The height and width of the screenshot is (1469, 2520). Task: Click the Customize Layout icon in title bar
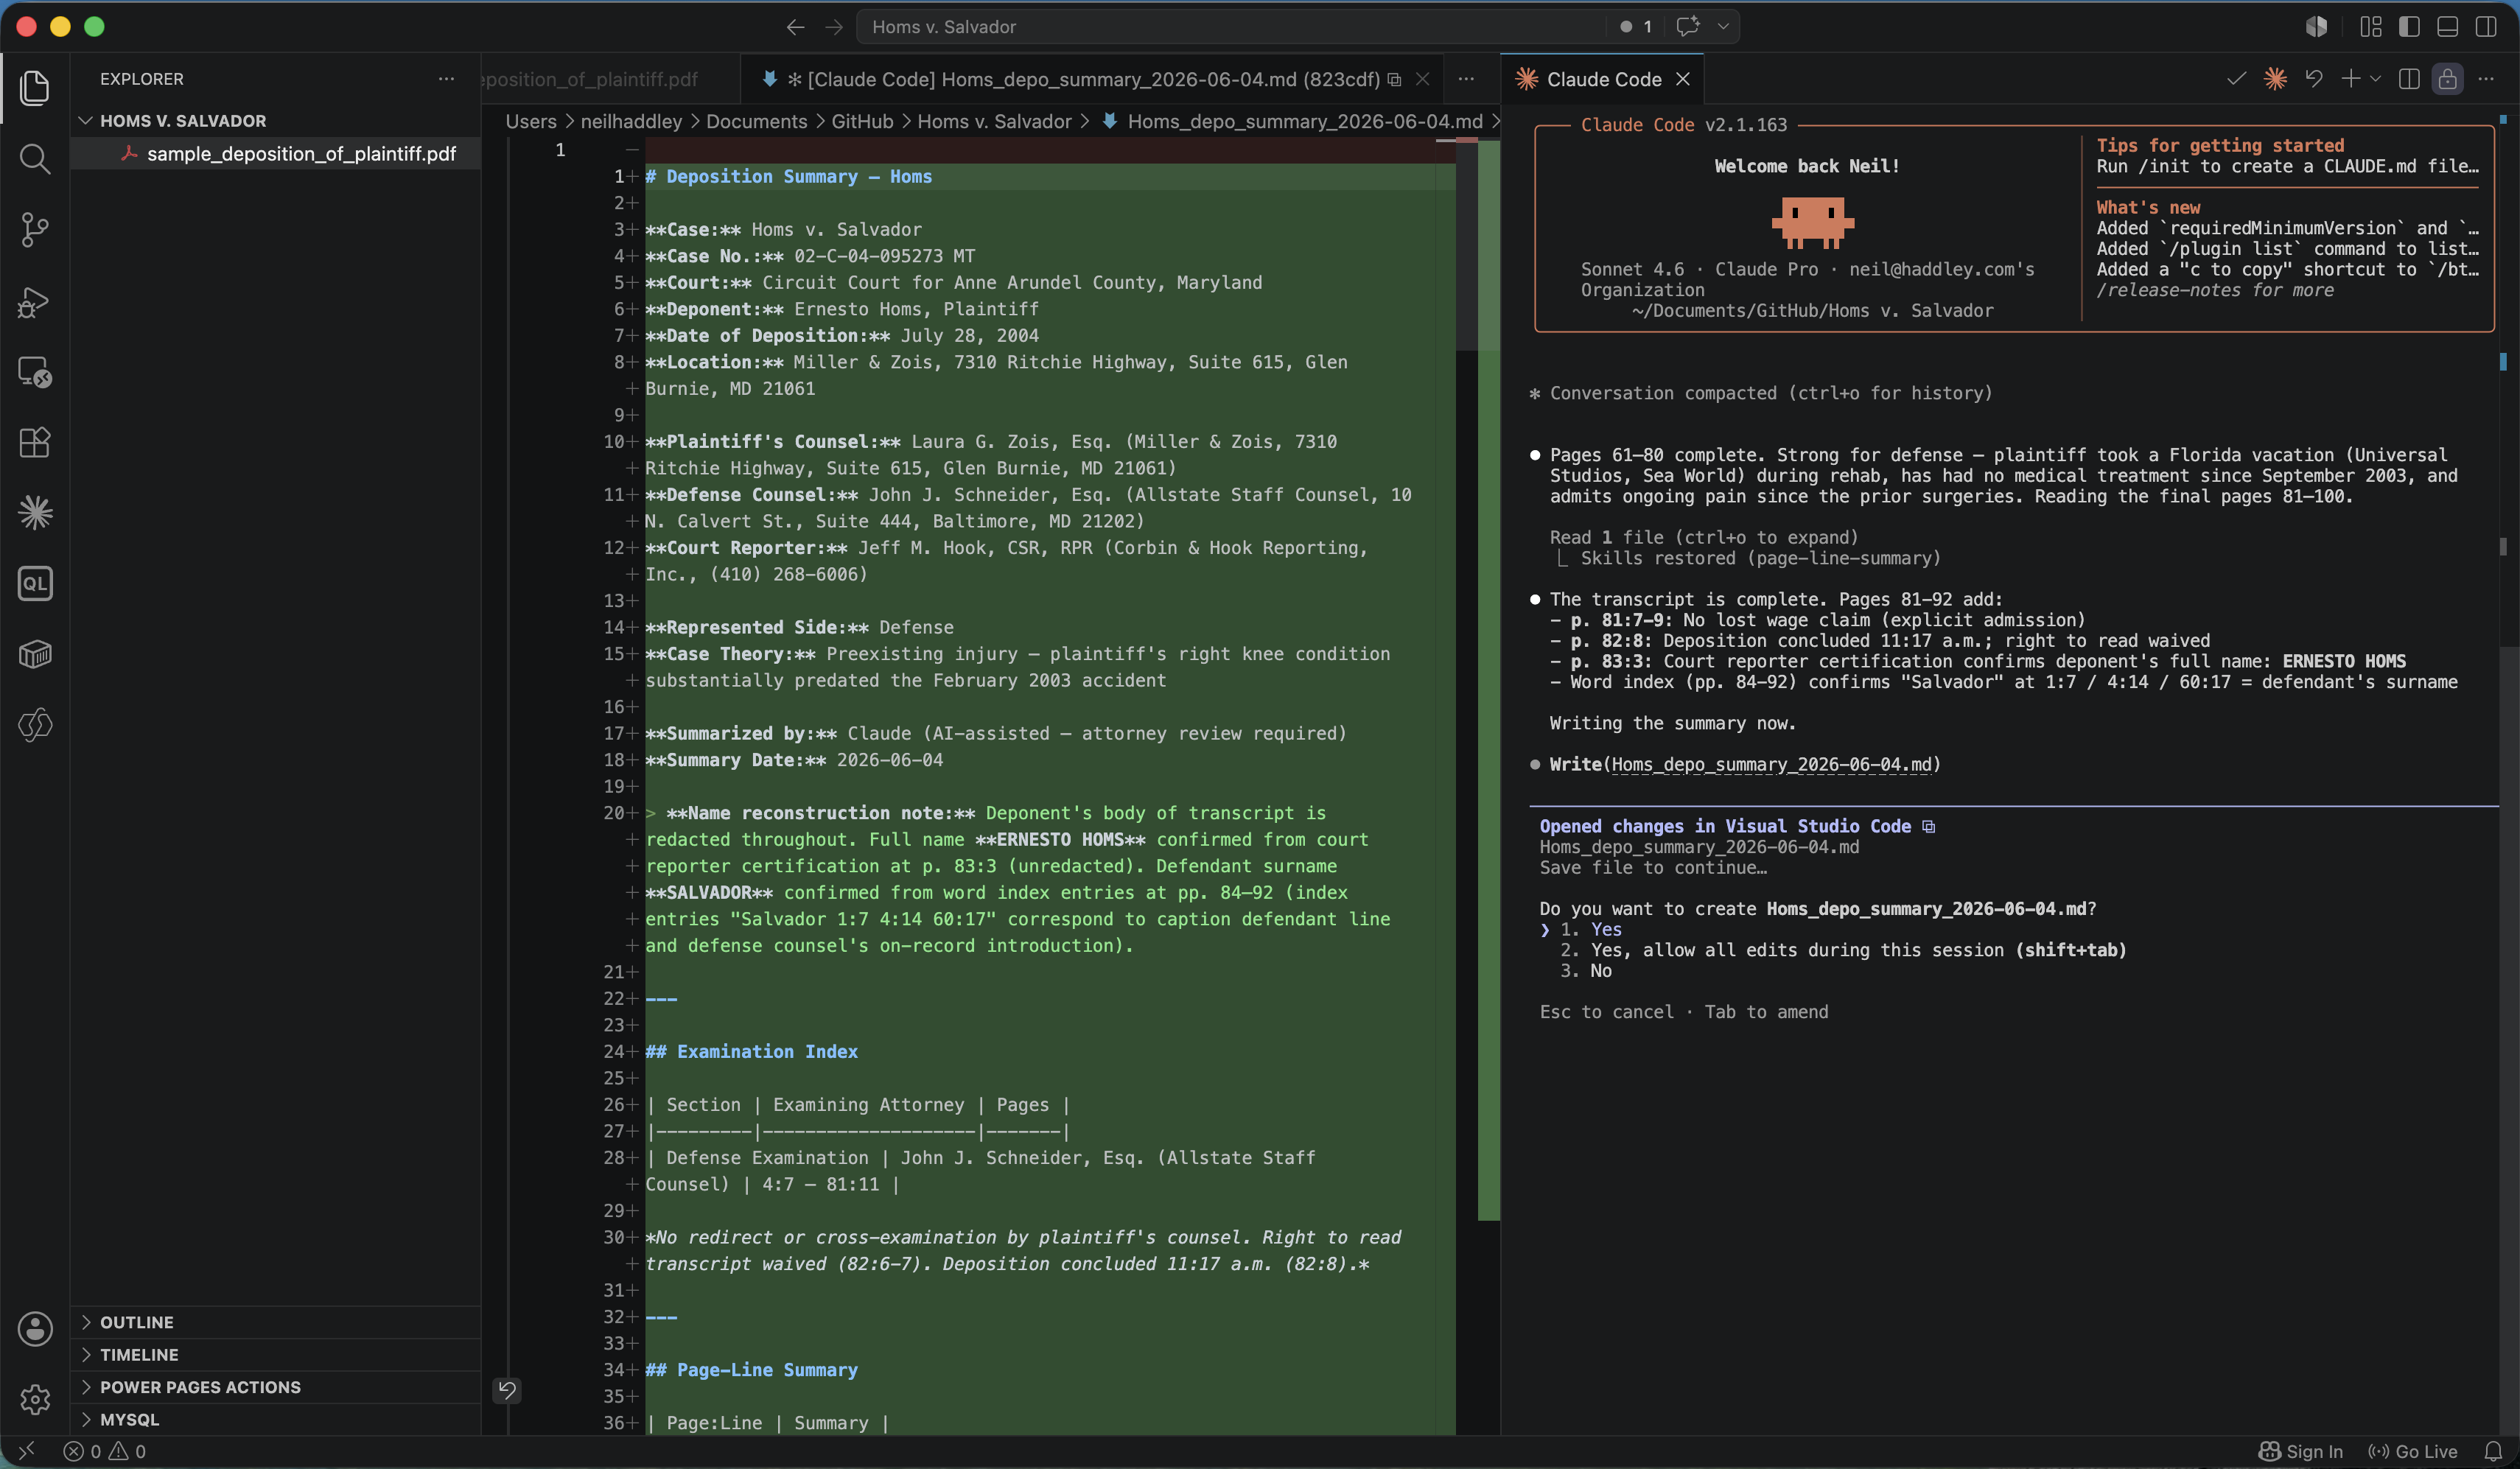pos(2371,27)
